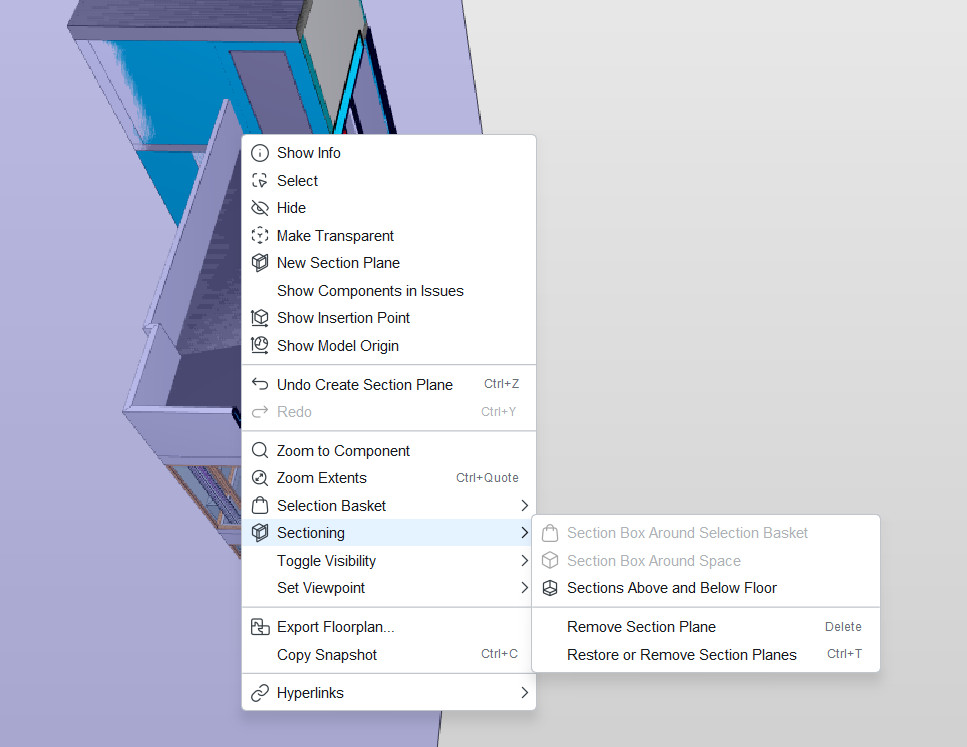Click the Show Insertion Point icon

click(x=260, y=318)
